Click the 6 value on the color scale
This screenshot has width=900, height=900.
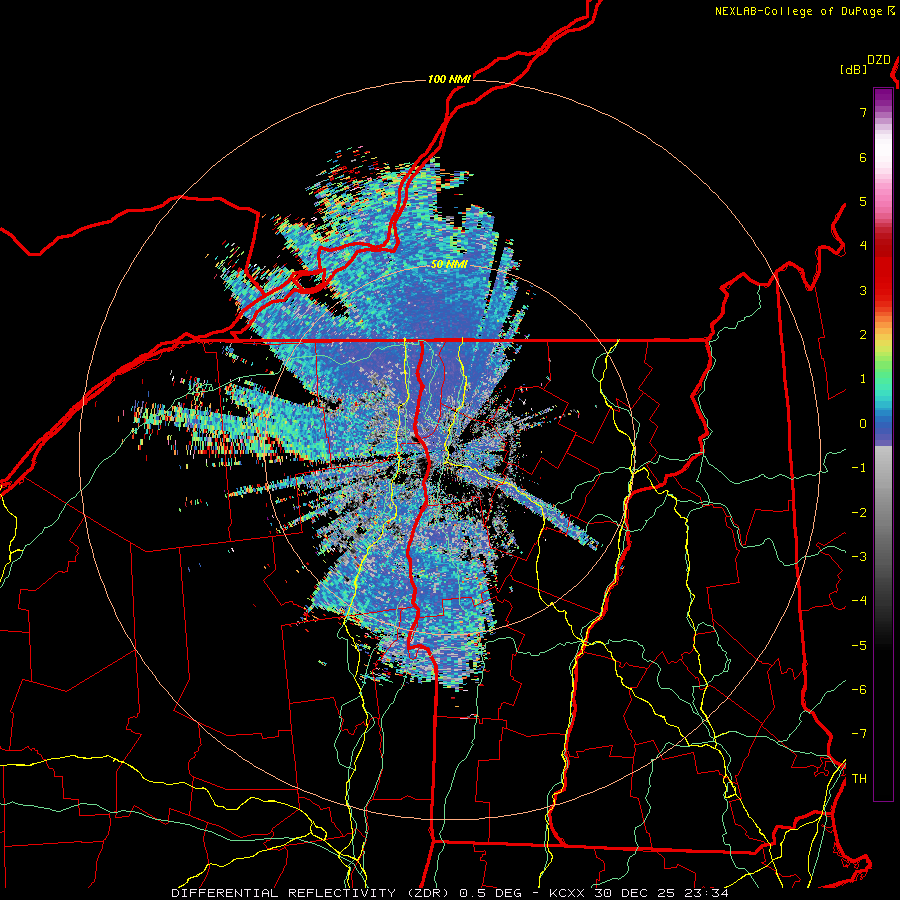[863, 157]
